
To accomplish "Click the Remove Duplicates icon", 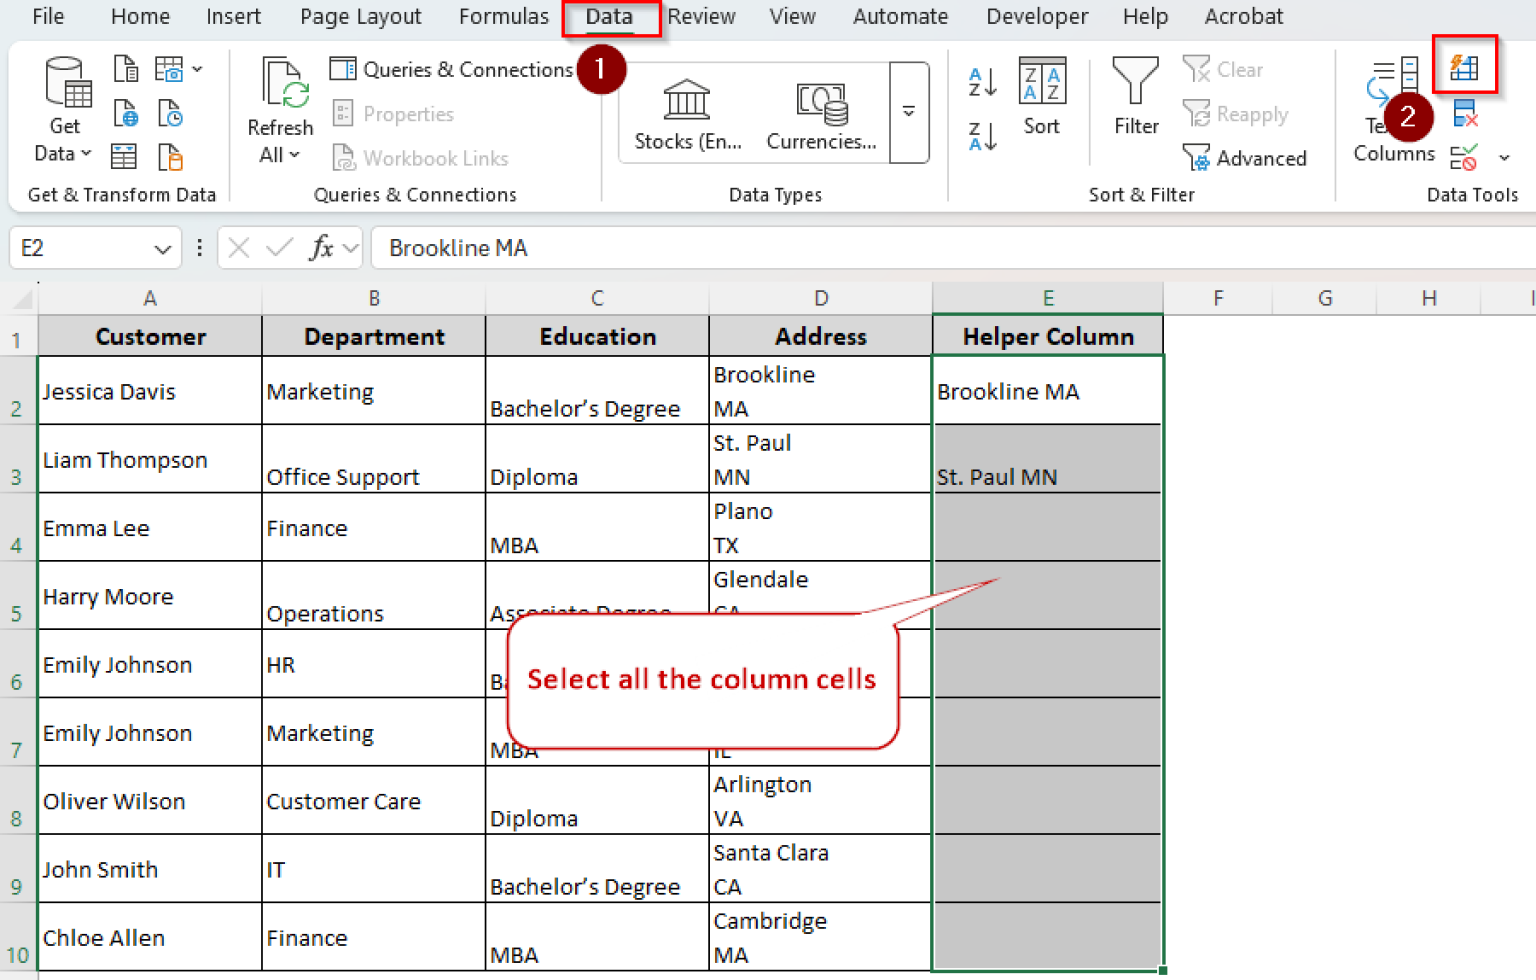I will pyautogui.click(x=1467, y=113).
